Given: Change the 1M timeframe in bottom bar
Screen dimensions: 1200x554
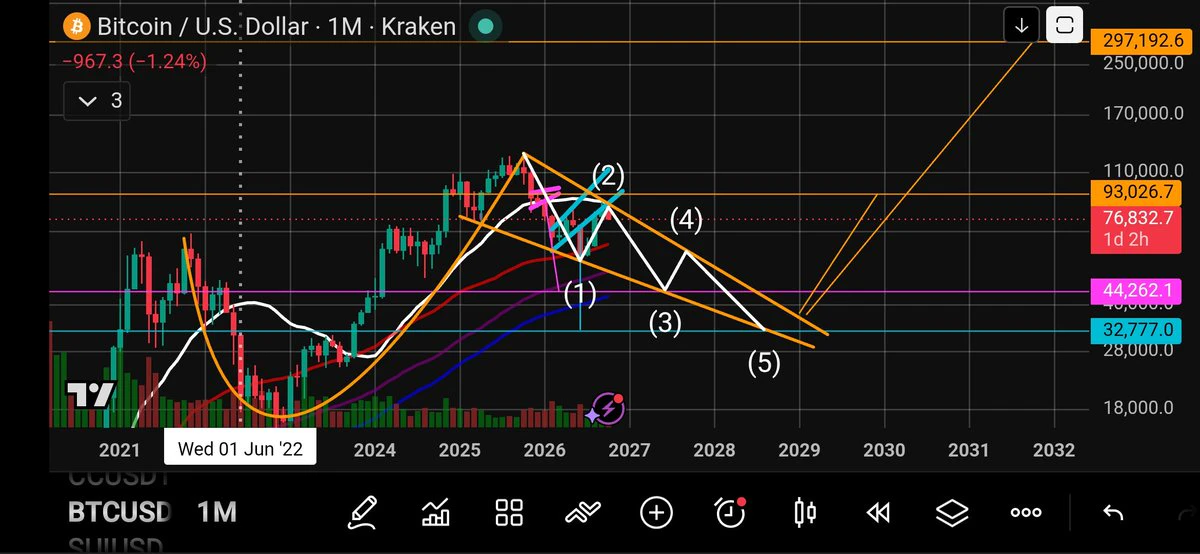Looking at the screenshot, I should pyautogui.click(x=216, y=513).
